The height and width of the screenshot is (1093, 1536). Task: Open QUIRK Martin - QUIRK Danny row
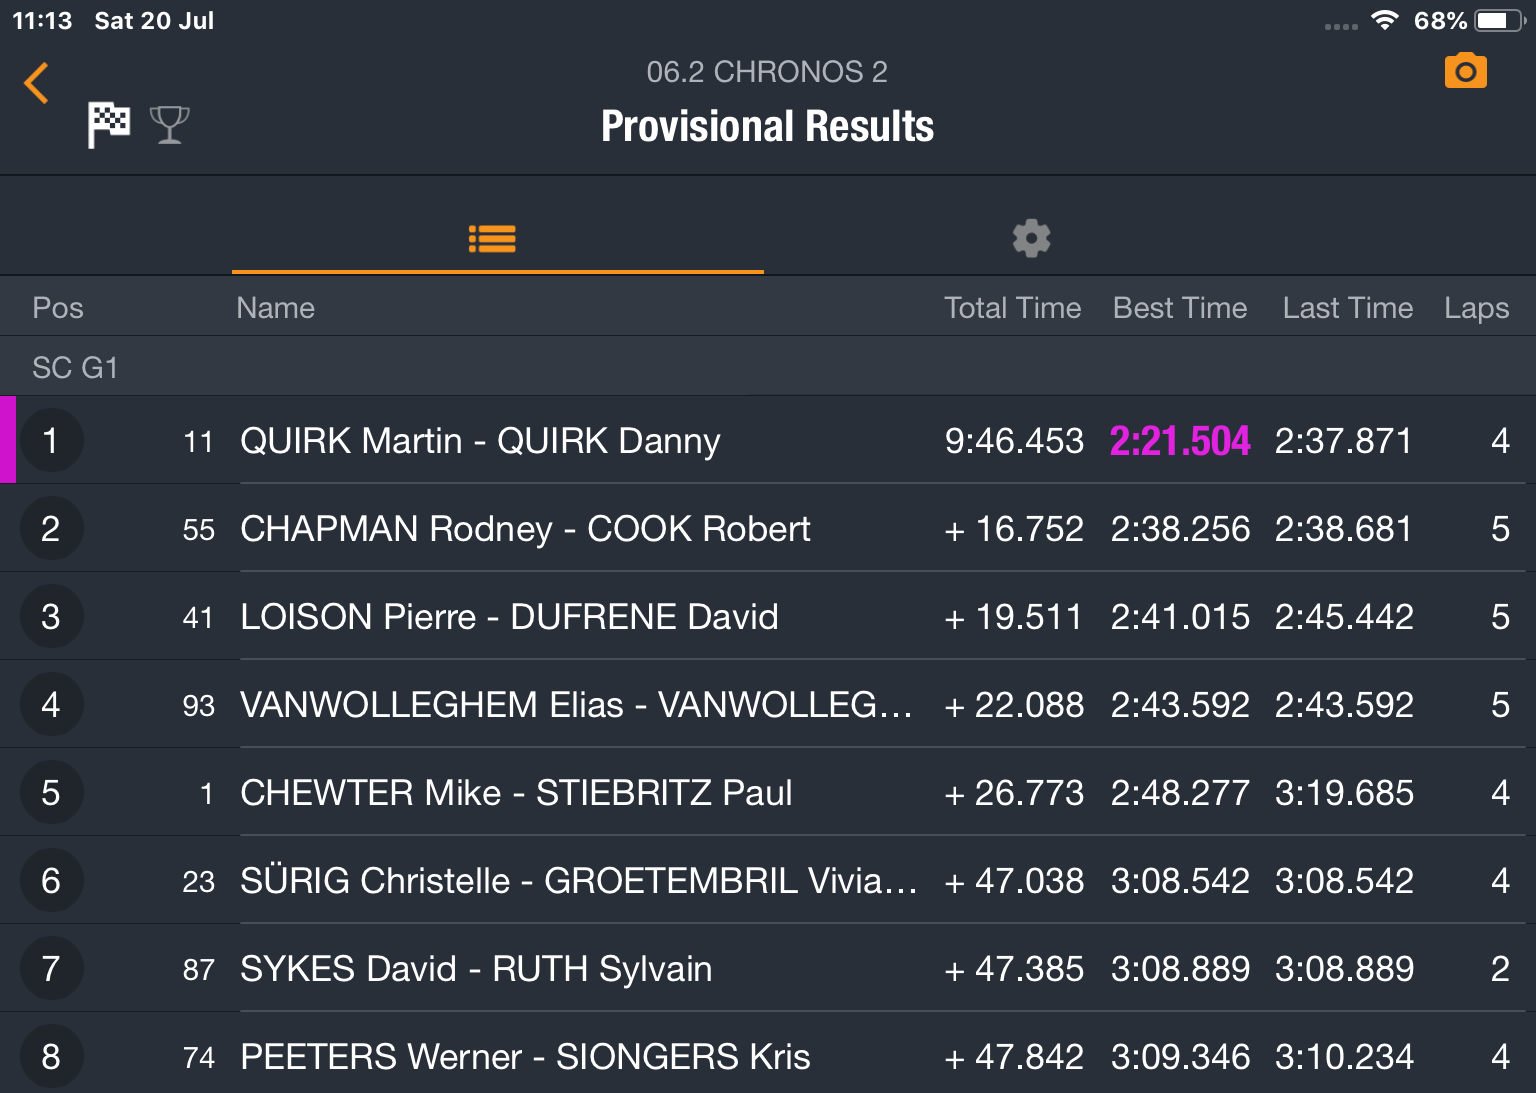point(768,440)
